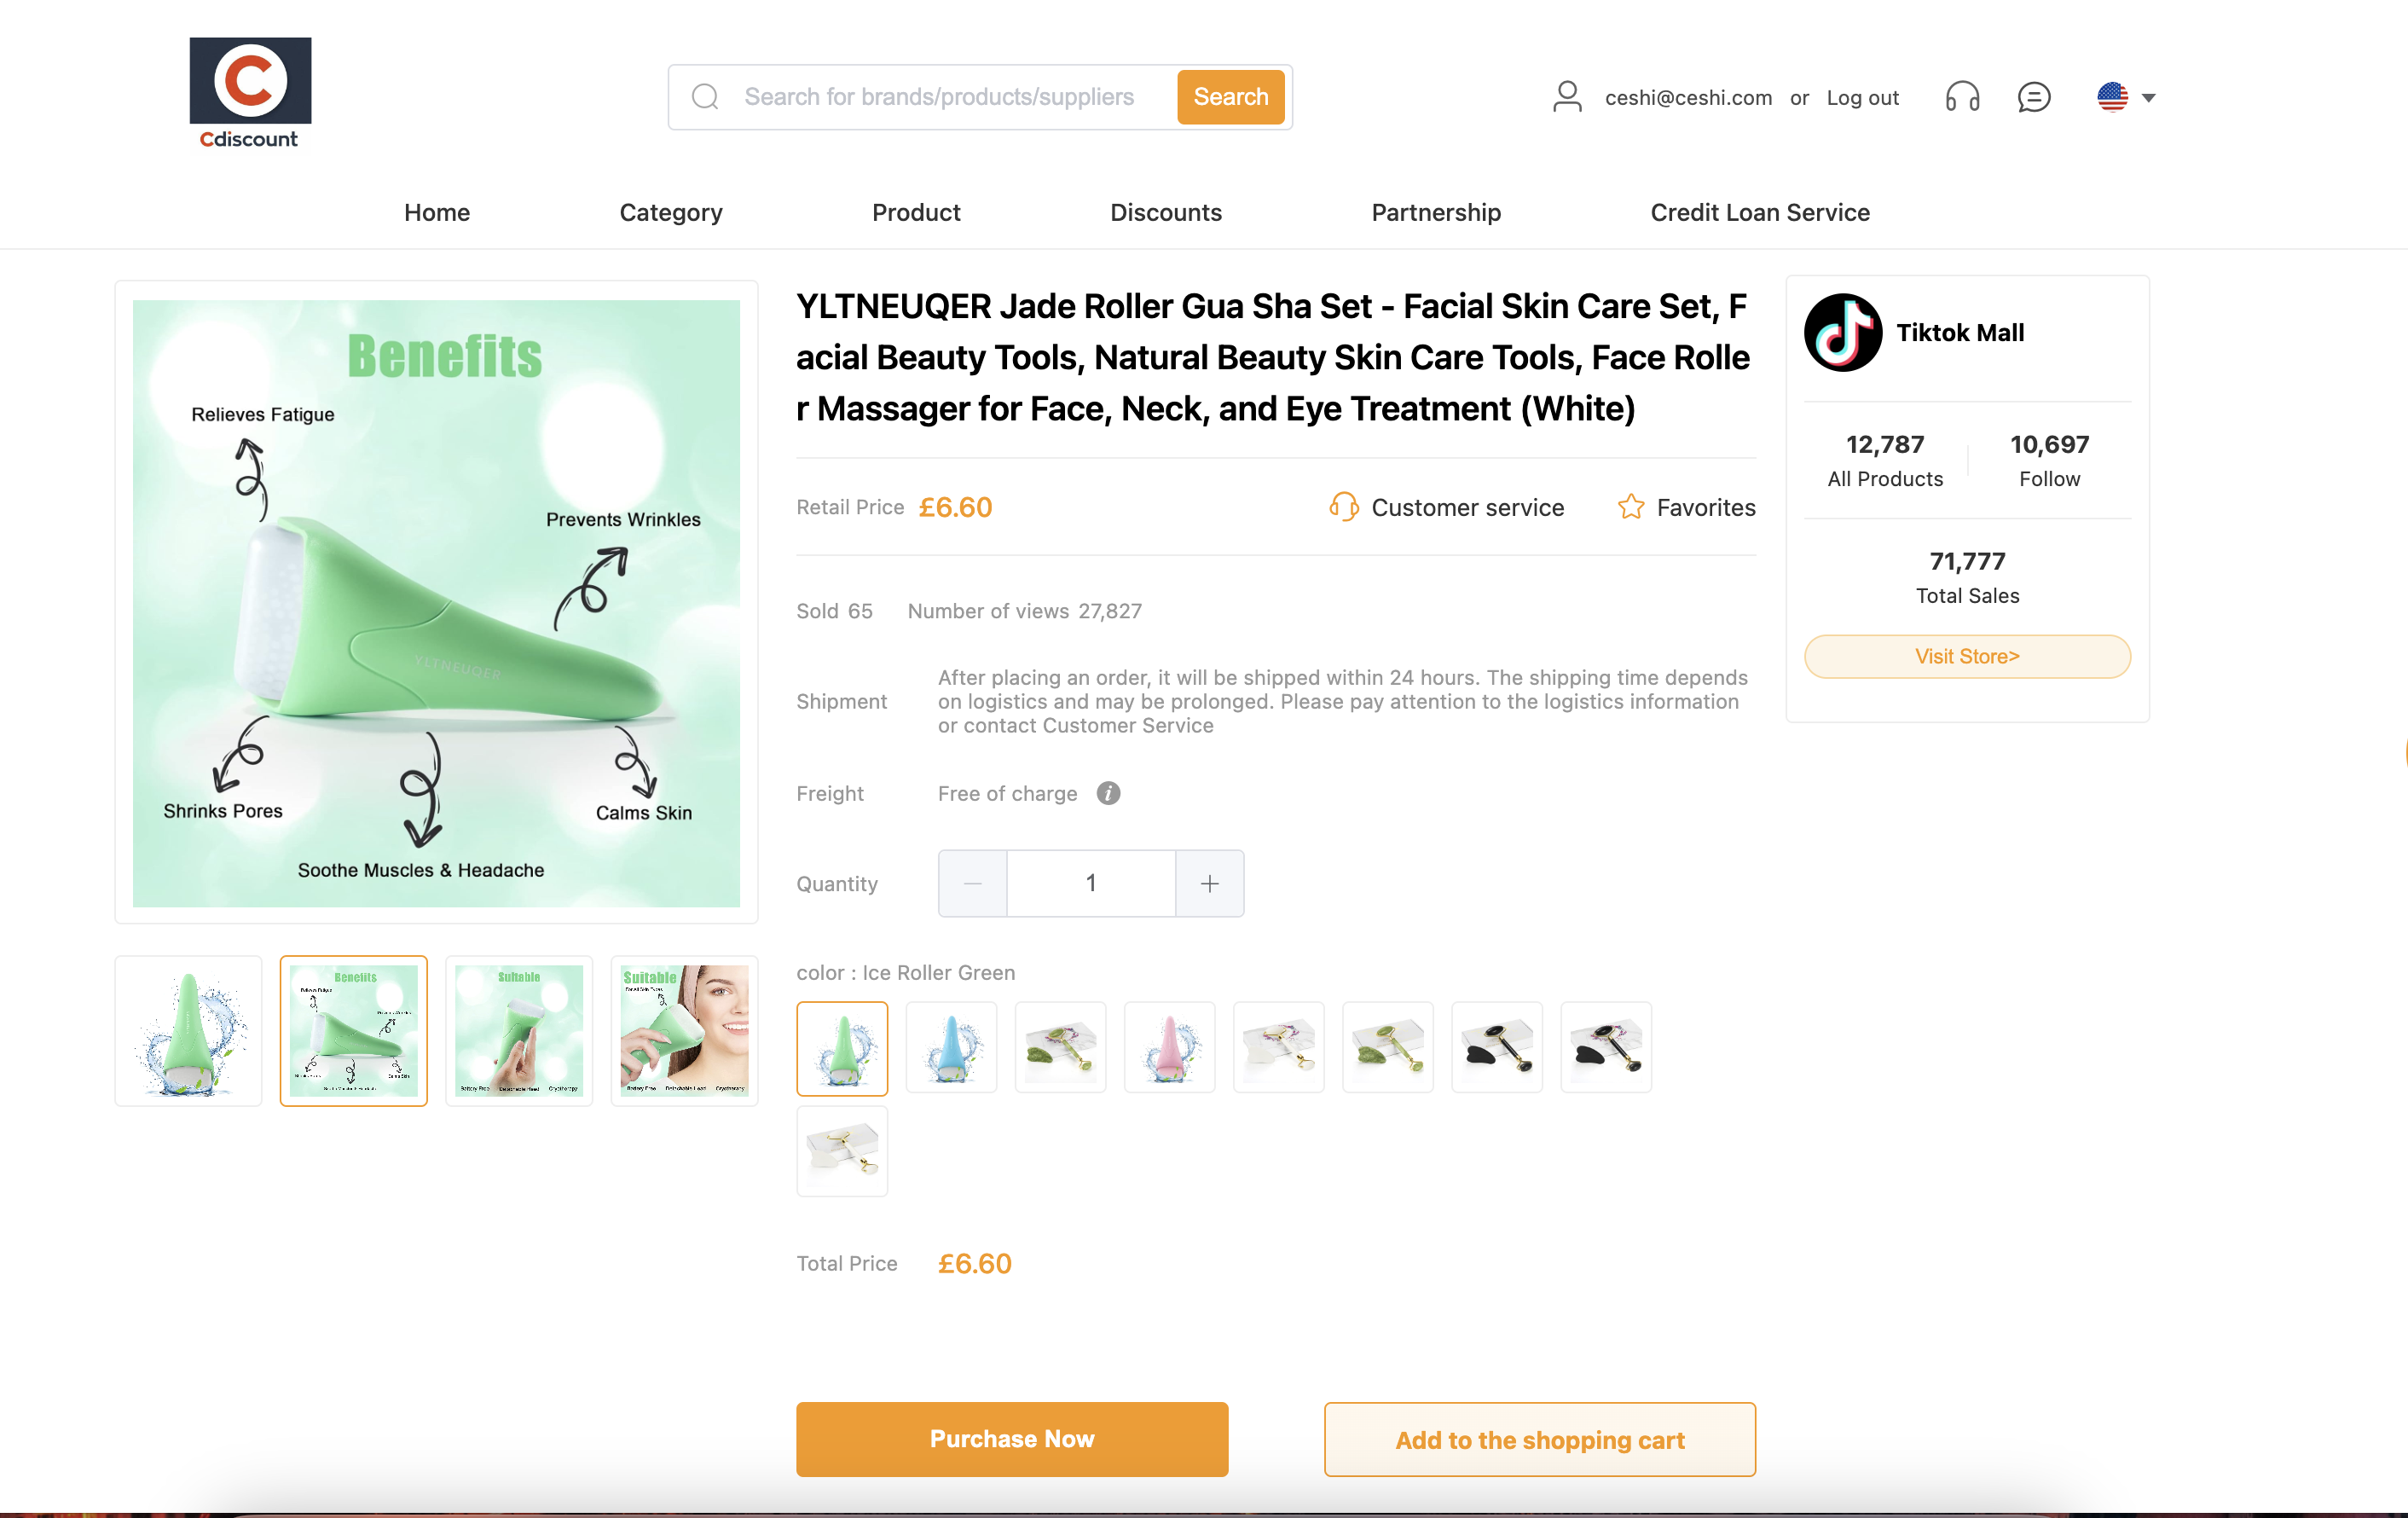Click the Cdiscount logo
Screen dimensions: 2408x1518
[250, 94]
